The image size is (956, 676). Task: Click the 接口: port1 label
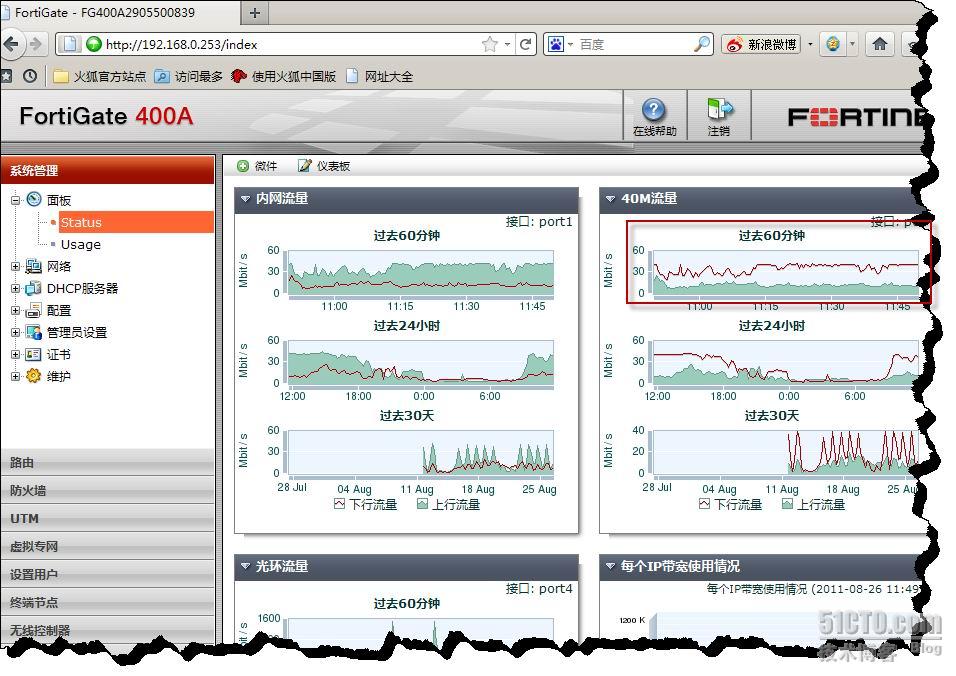pos(539,222)
